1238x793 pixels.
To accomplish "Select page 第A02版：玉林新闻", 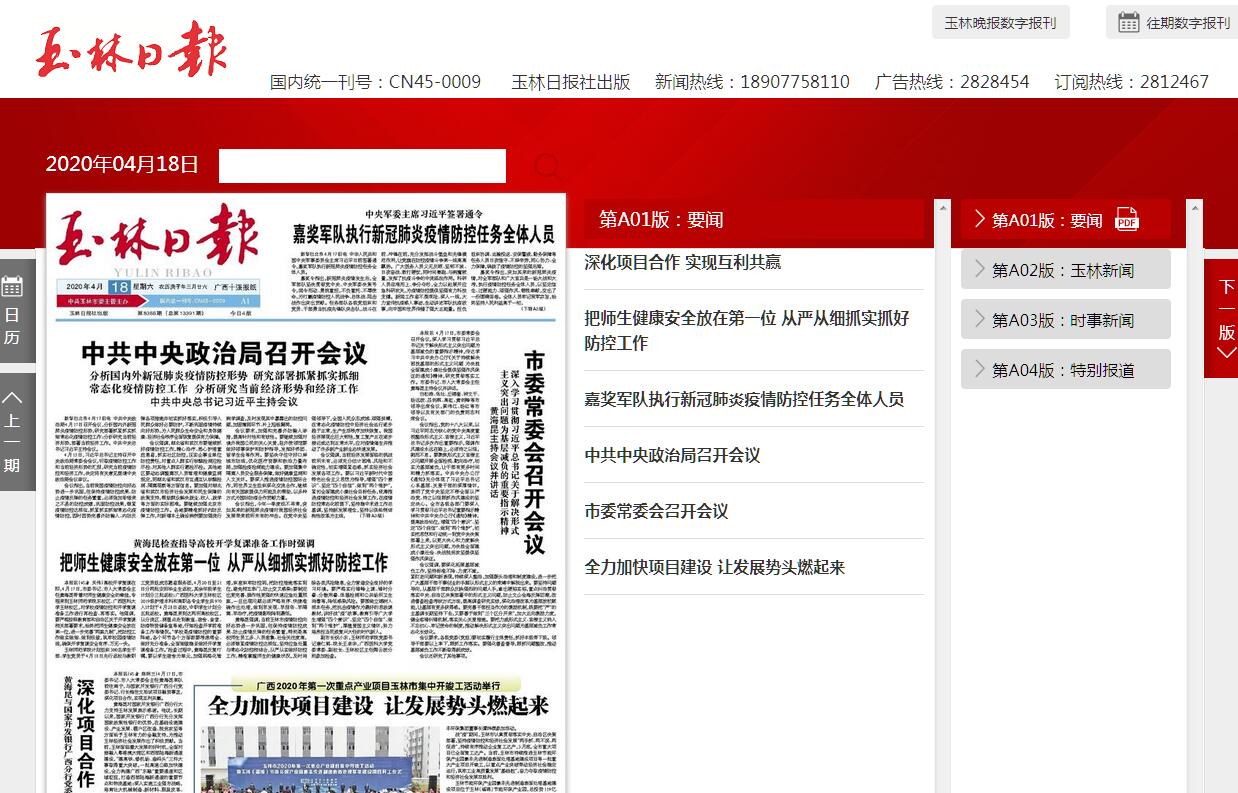I will [1063, 270].
